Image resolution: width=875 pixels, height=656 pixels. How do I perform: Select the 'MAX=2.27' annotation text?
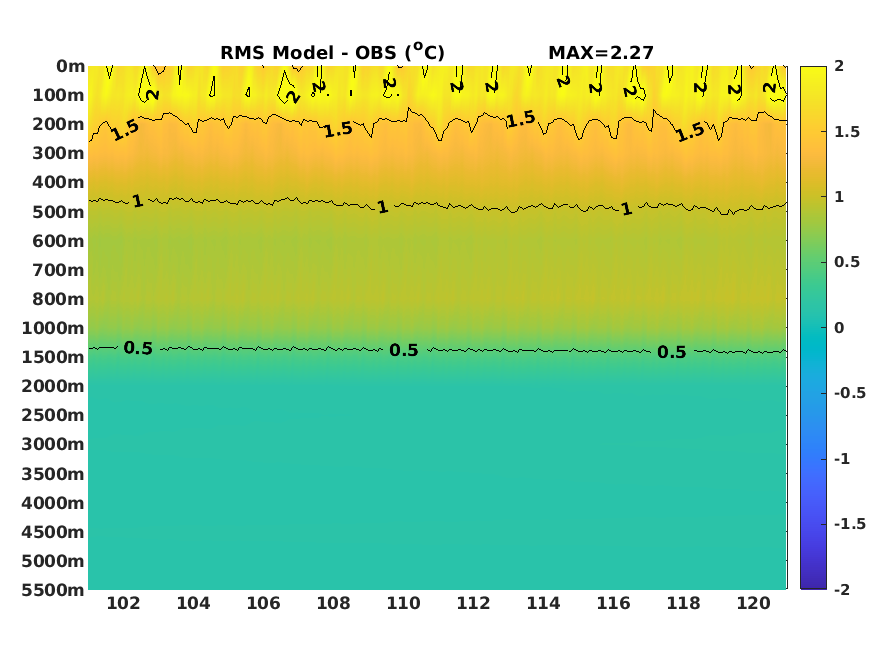click(600, 53)
